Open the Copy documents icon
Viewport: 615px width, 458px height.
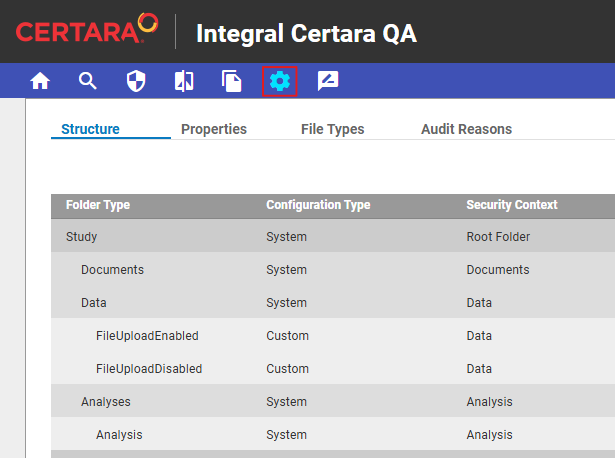pyautogui.click(x=231, y=81)
